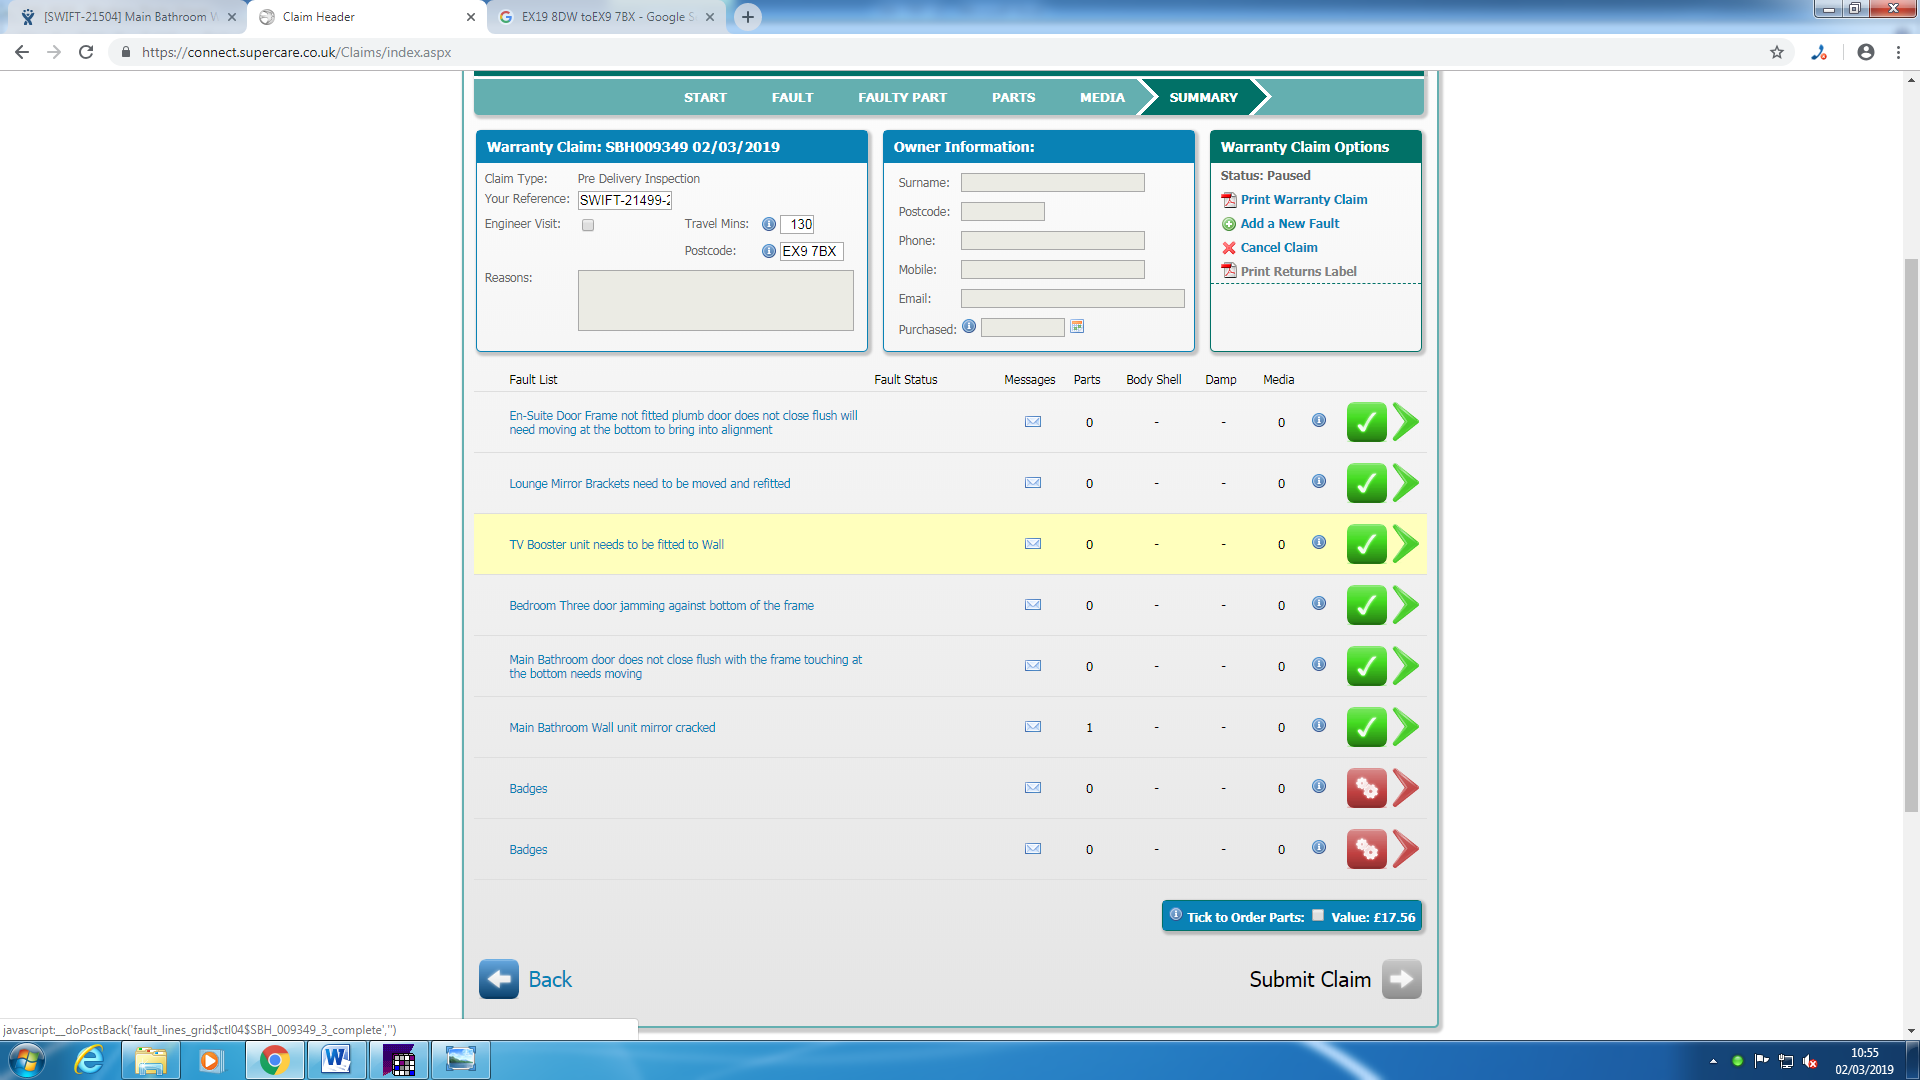This screenshot has width=1920, height=1080.
Task: Click info icon on Main Bathroom Wall mirror row
Action: click(1319, 726)
